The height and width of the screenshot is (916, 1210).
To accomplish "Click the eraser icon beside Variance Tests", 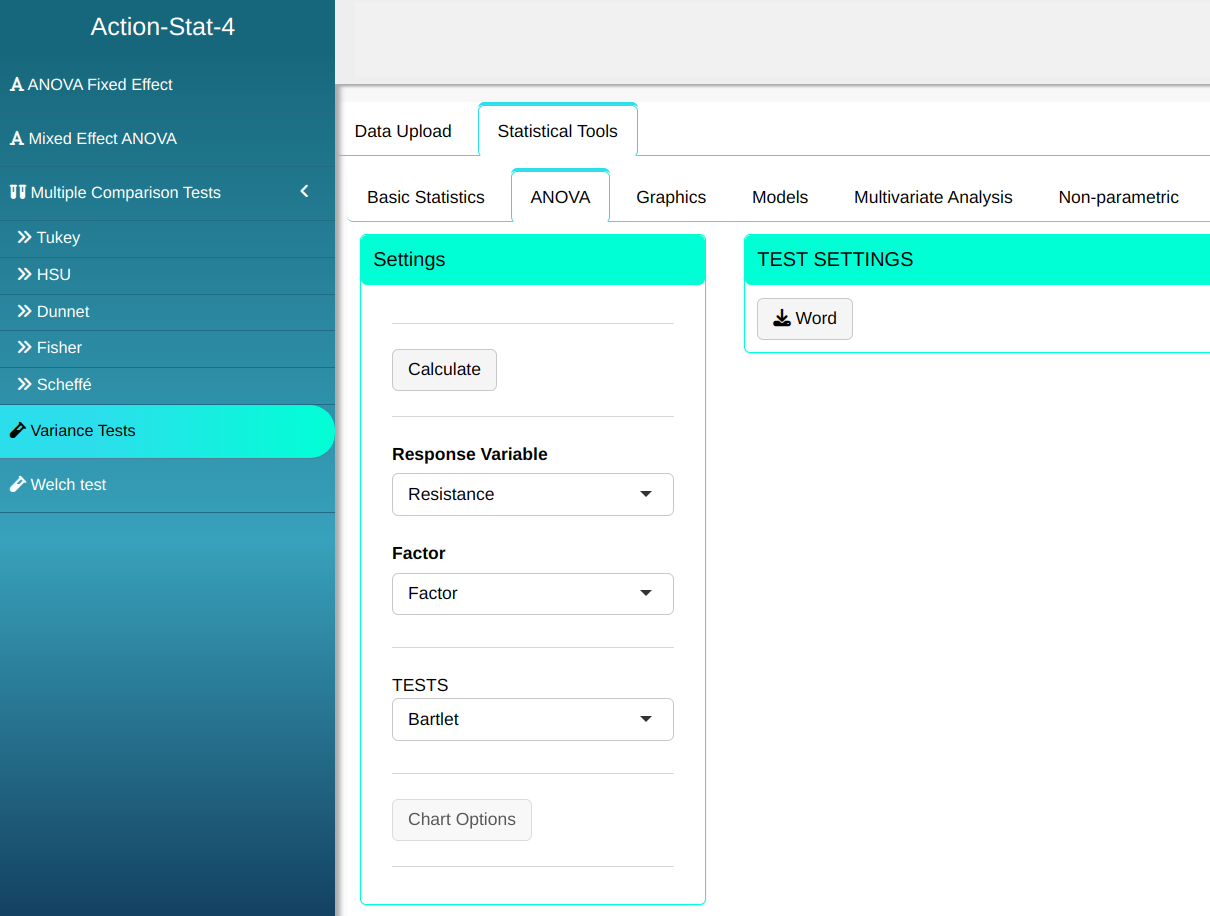I will [17, 431].
